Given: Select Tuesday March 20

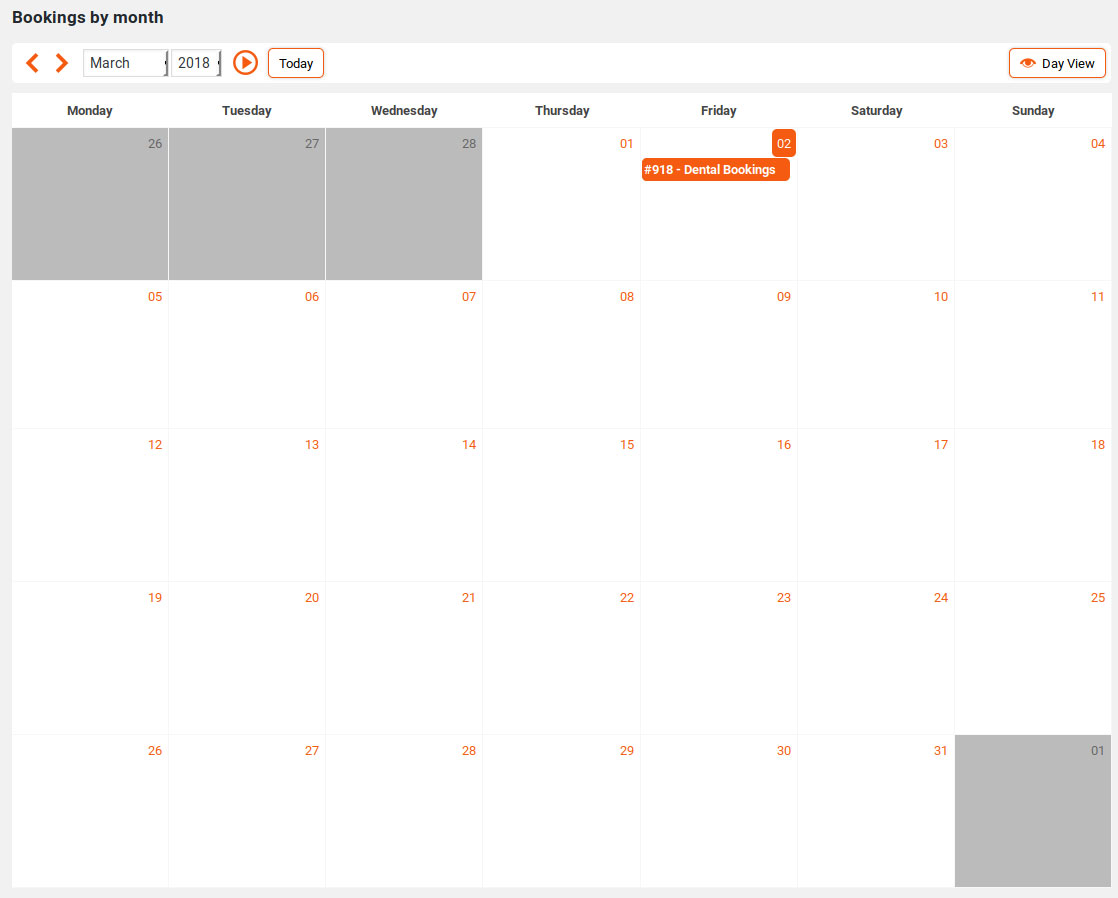Looking at the screenshot, I should (x=247, y=658).
